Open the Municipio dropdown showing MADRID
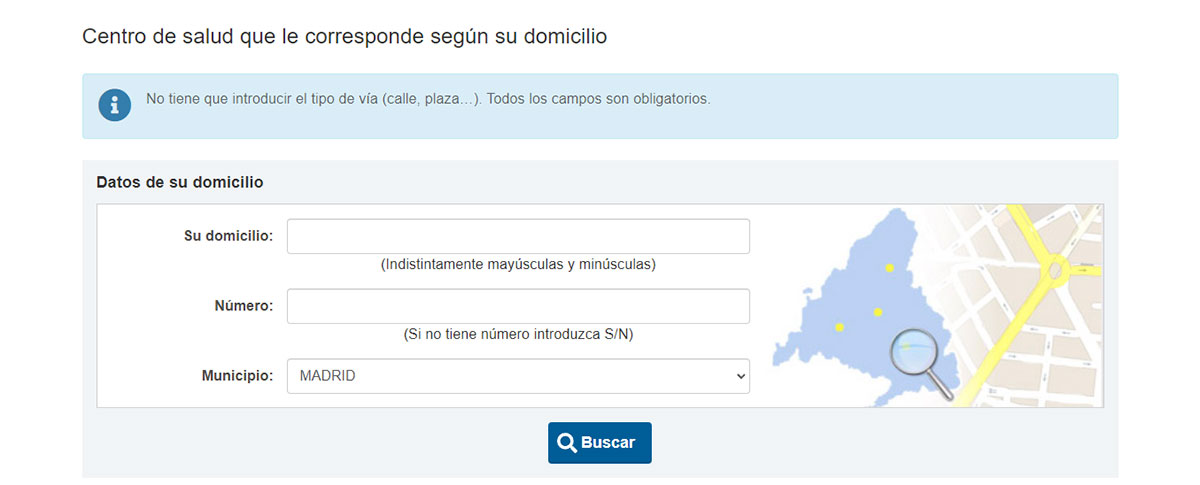The image size is (1200, 485). click(518, 376)
